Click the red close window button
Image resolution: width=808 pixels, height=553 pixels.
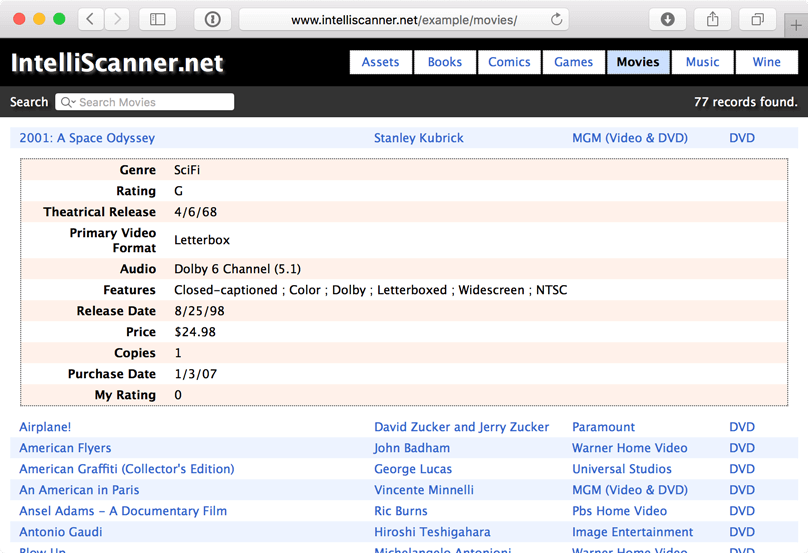pyautogui.click(x=19, y=19)
